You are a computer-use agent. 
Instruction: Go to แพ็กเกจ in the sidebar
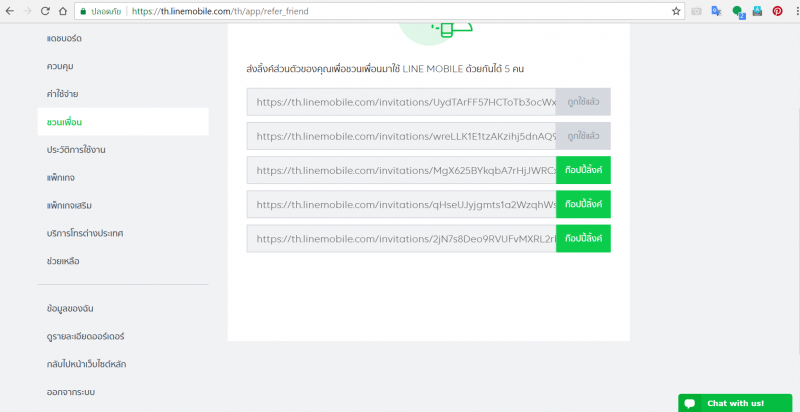coord(61,177)
